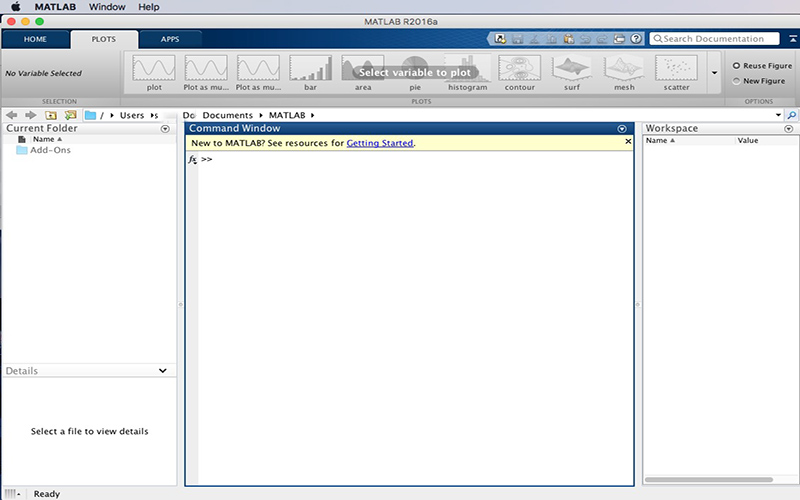Open the MATLAB application menu
Viewport: 800px width, 500px height.
click(55, 7)
